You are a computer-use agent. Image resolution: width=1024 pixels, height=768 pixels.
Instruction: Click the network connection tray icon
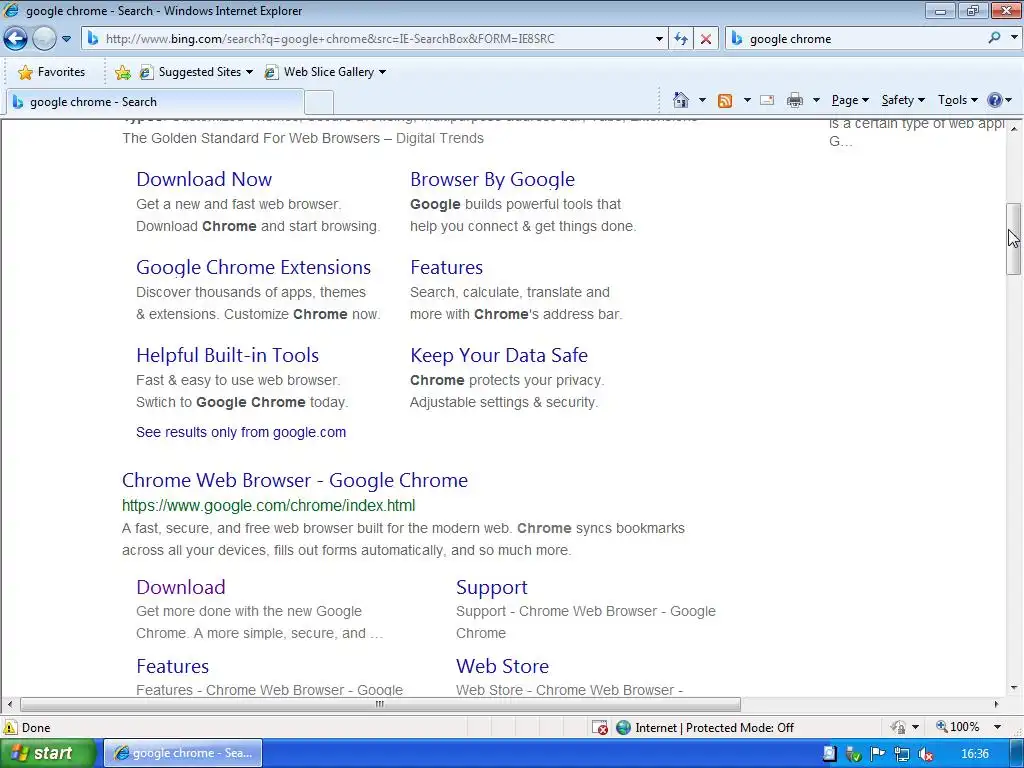[x=901, y=754]
